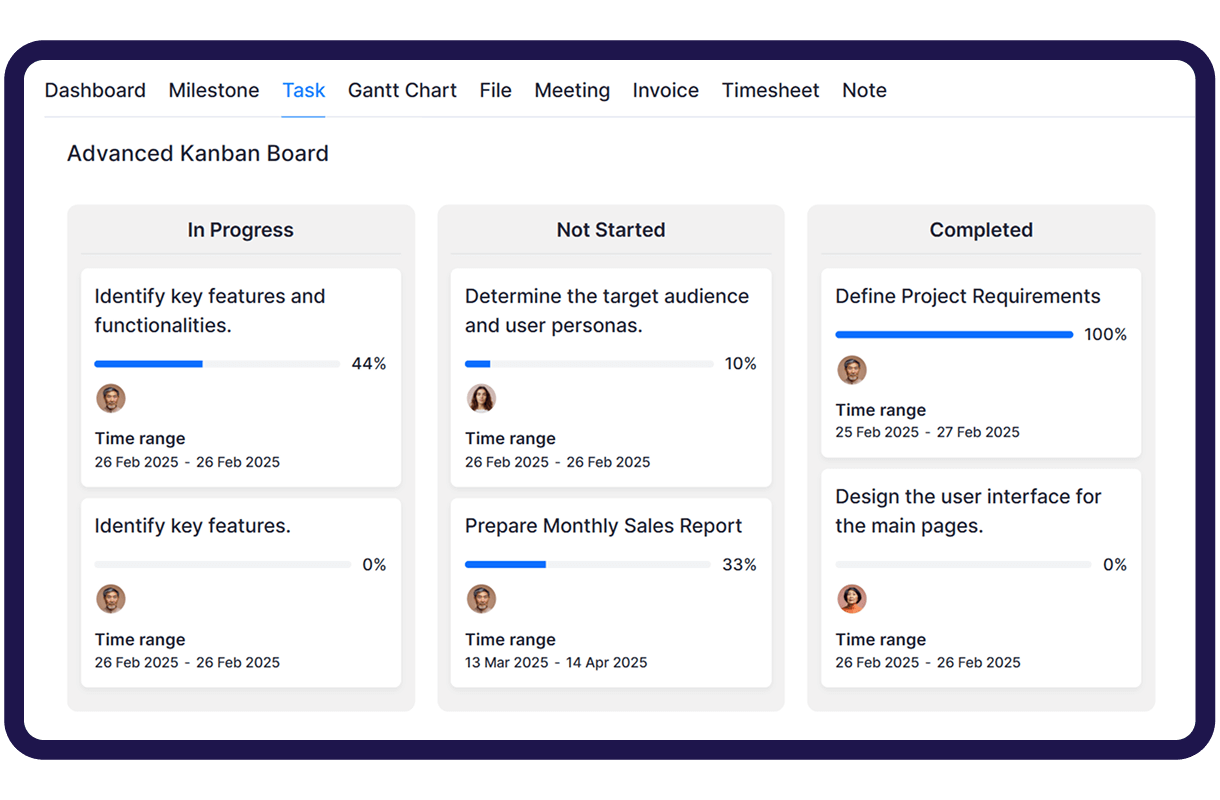
Task: Open the Note tab
Action: 864,90
